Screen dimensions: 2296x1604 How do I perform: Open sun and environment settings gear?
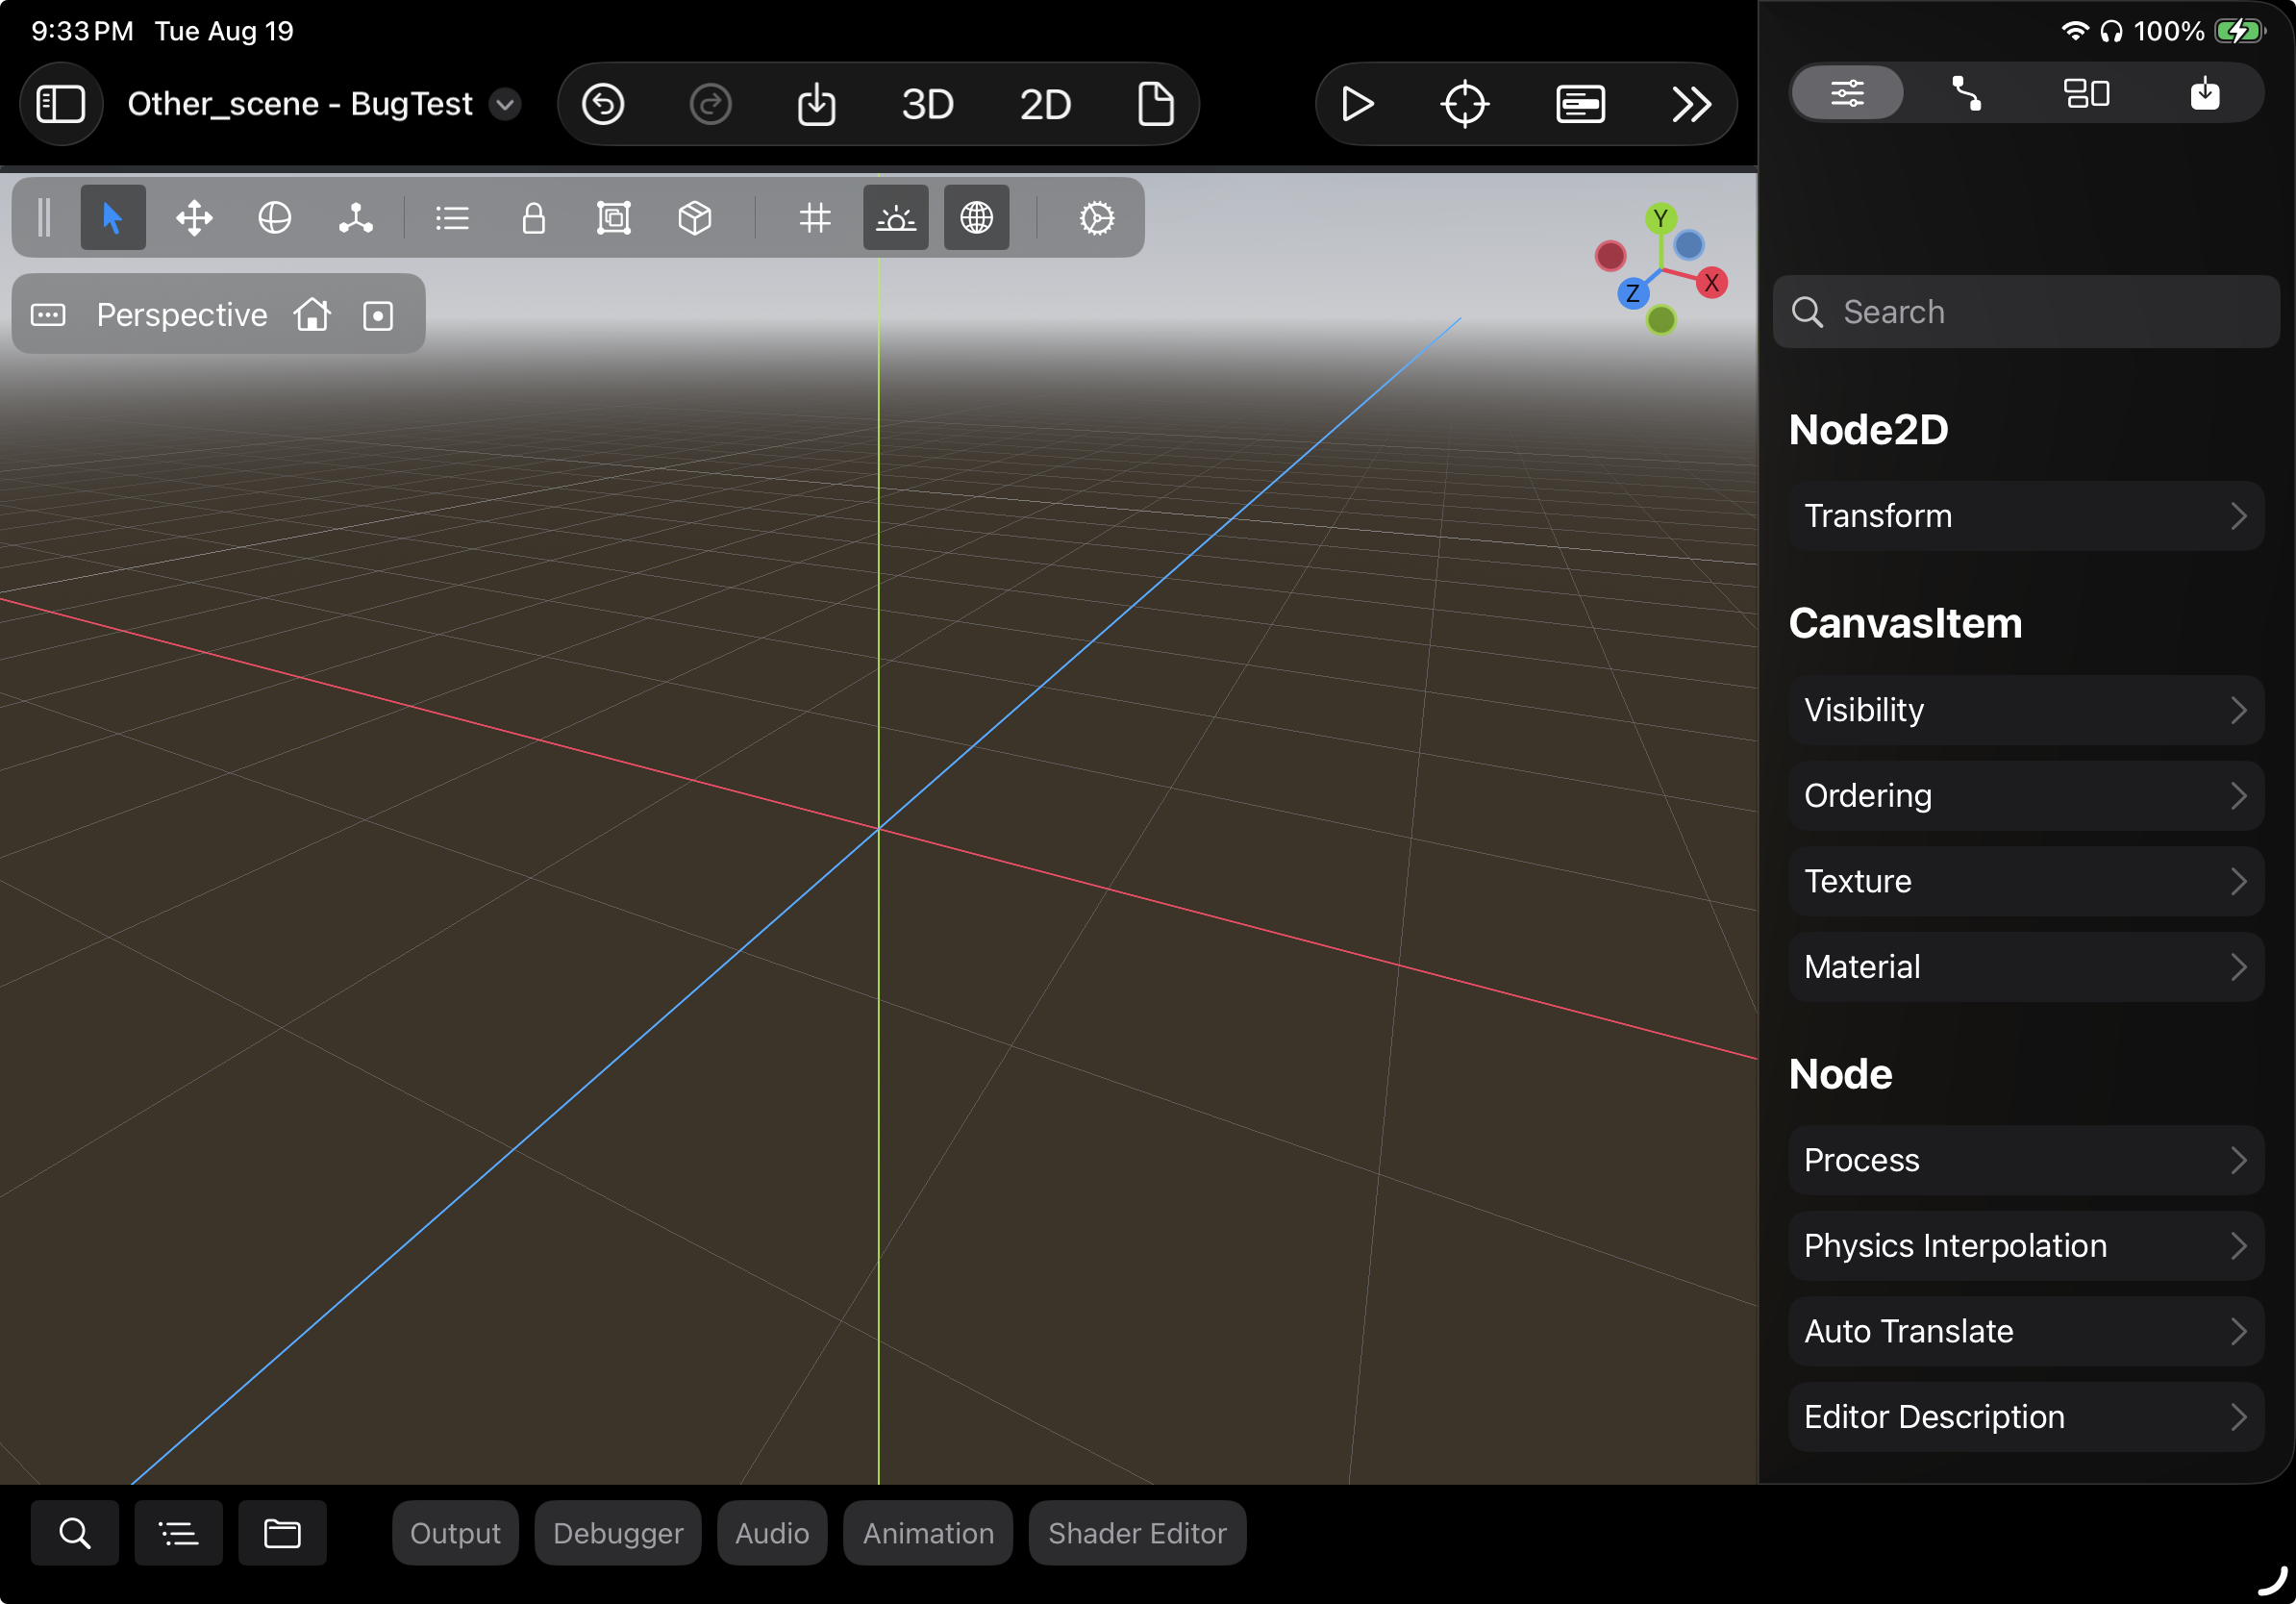[1097, 218]
